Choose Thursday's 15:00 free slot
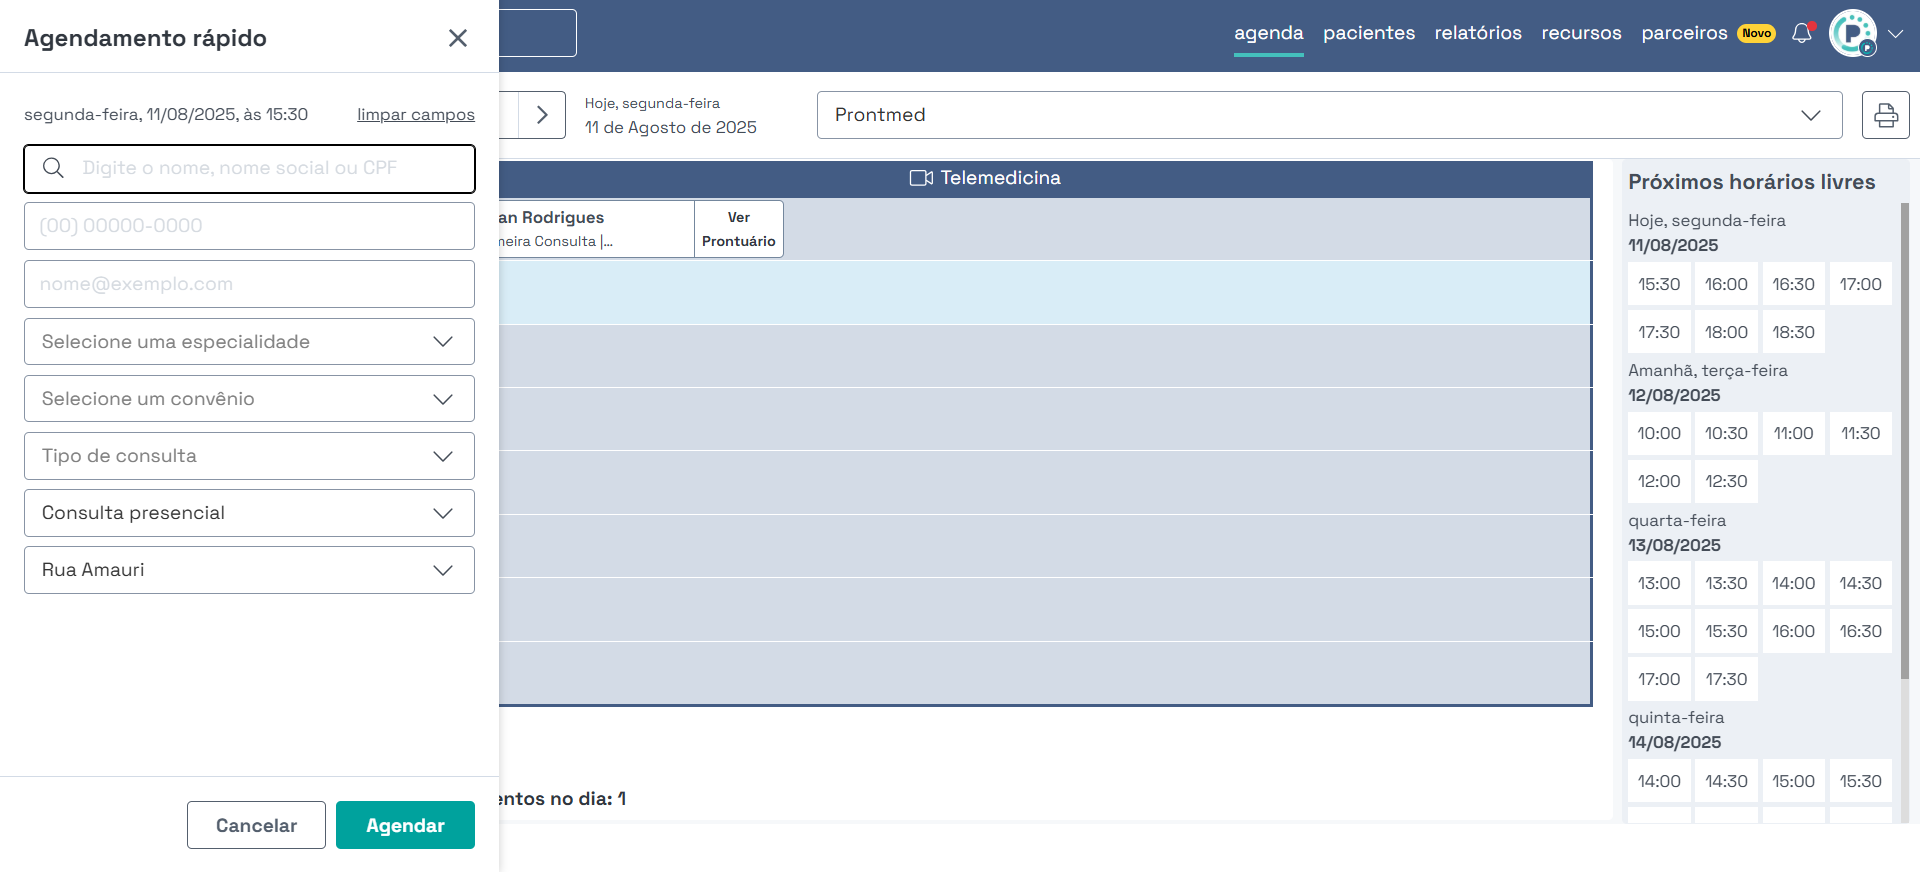This screenshot has height=872, width=1920. [1793, 781]
